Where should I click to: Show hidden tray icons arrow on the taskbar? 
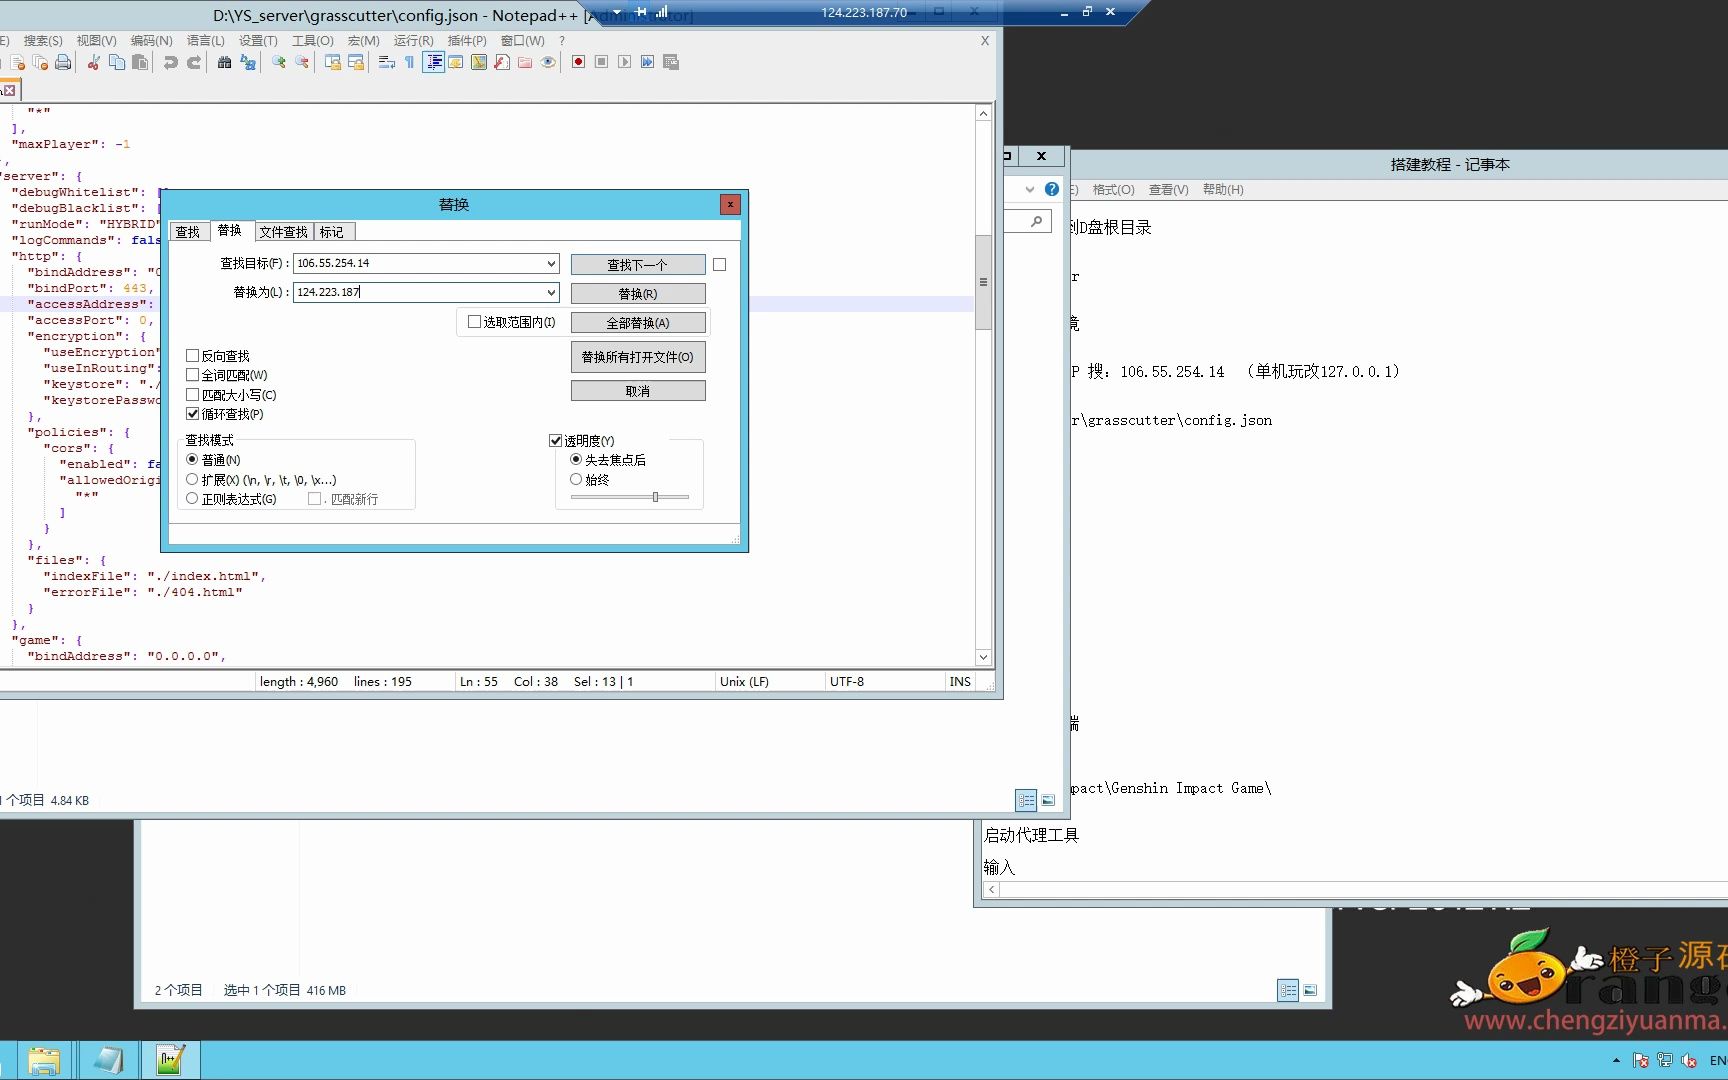point(1616,1060)
